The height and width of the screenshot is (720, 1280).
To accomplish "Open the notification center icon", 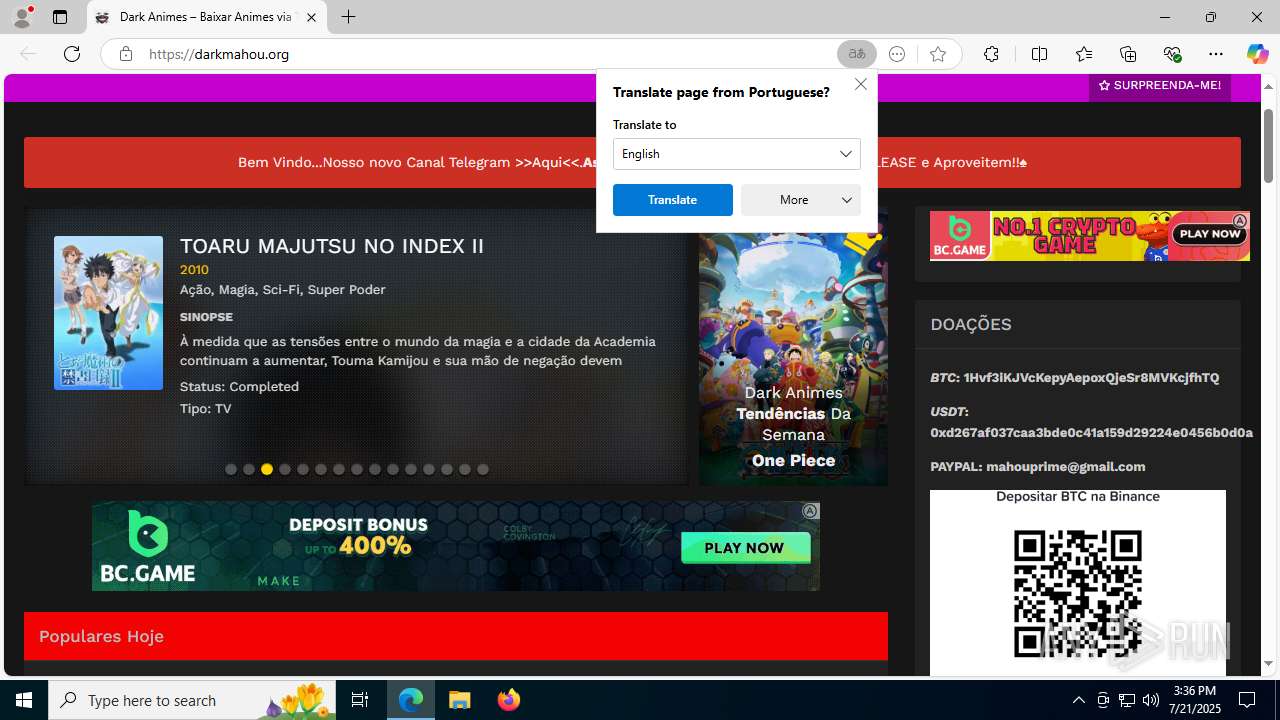I will click(1247, 700).
